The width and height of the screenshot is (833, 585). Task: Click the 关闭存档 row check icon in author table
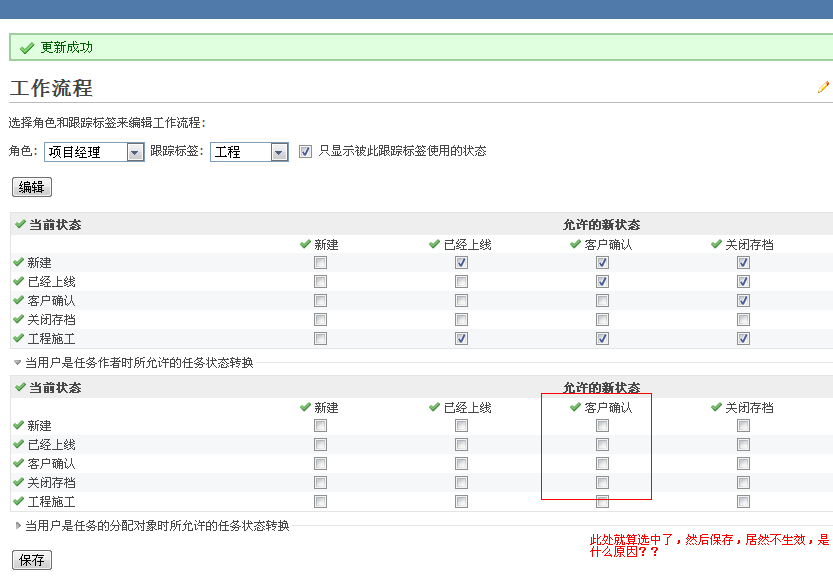(19, 482)
